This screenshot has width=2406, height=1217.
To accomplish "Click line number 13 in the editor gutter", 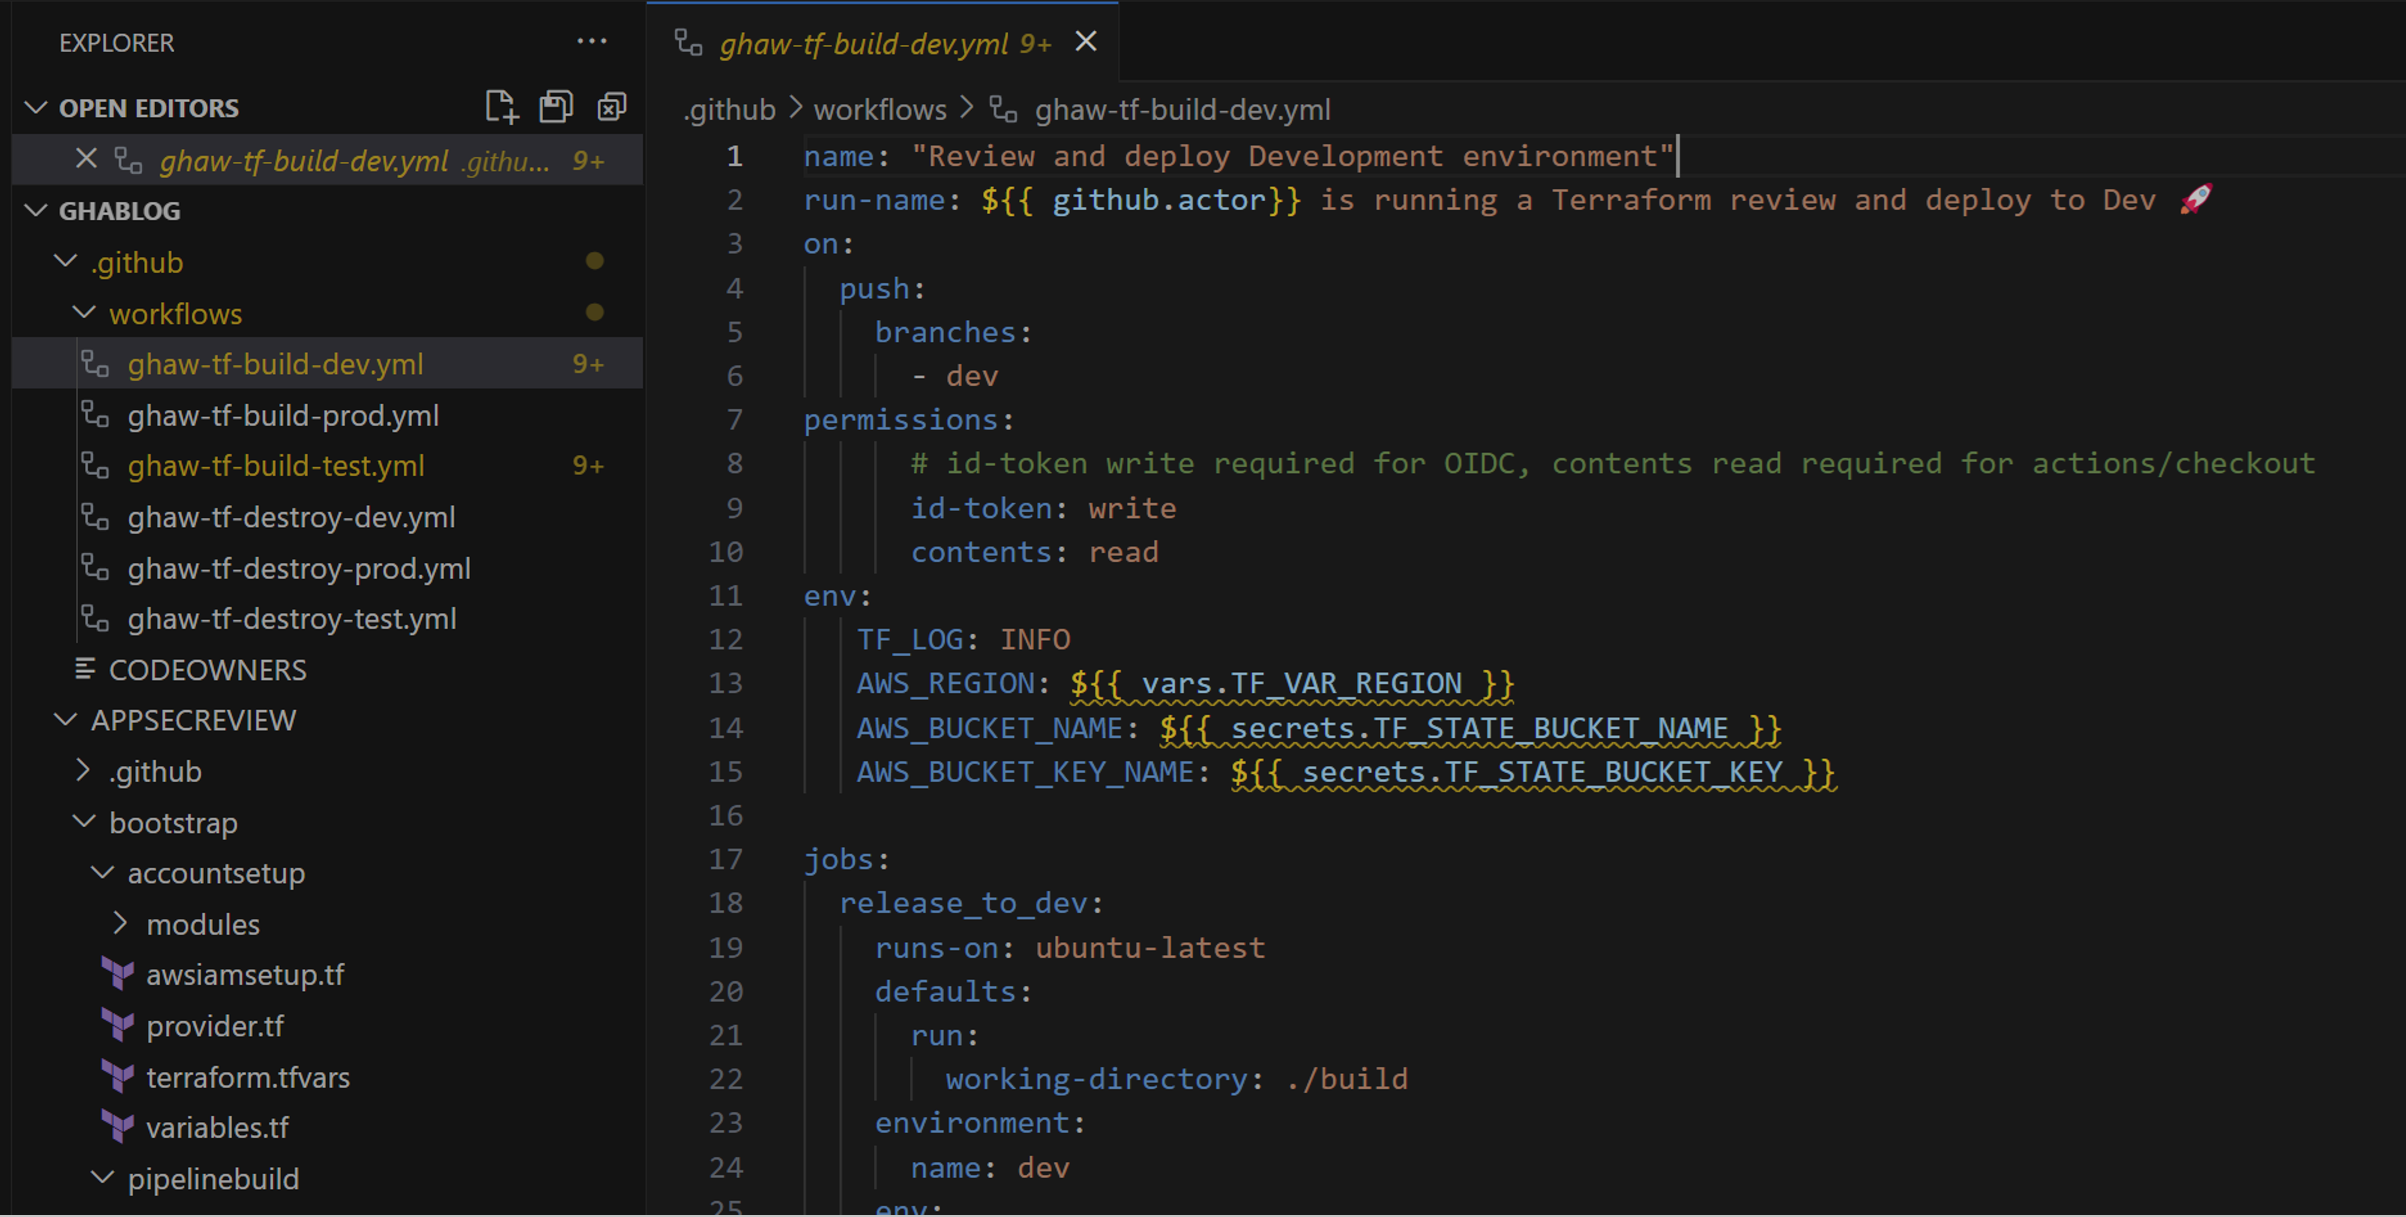I will [x=728, y=683].
